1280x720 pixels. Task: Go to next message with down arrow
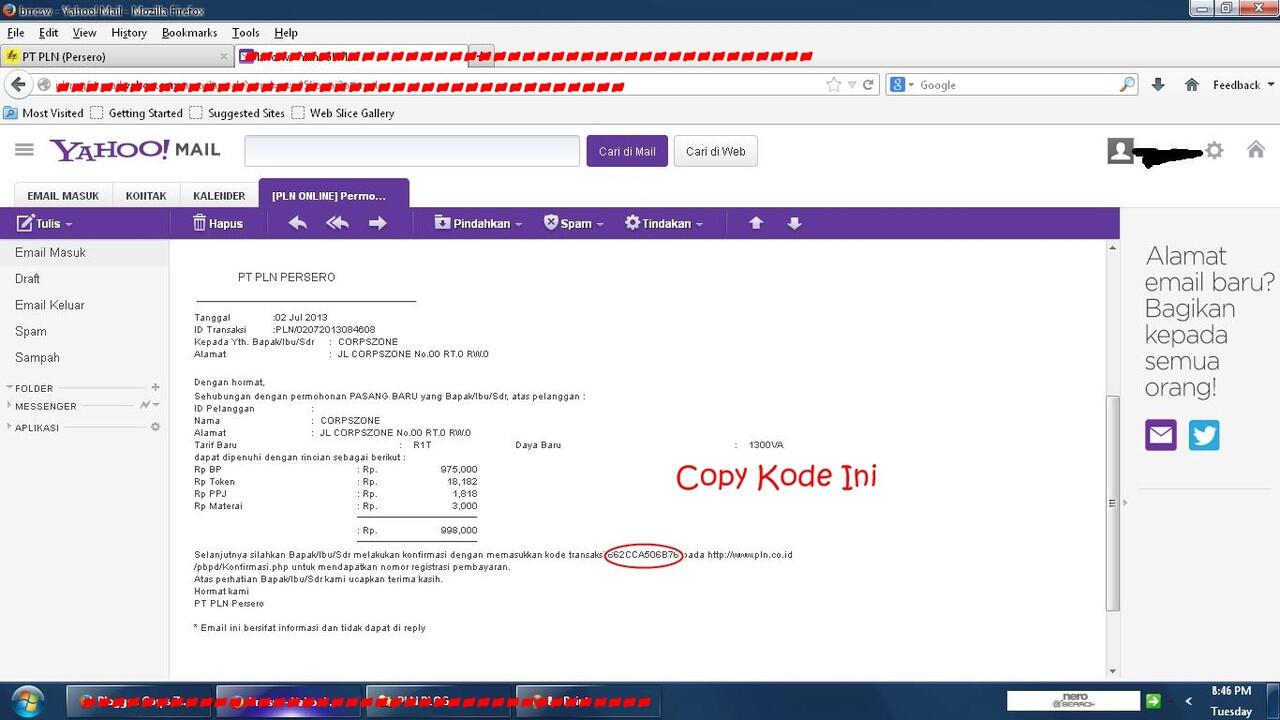pyautogui.click(x=794, y=223)
